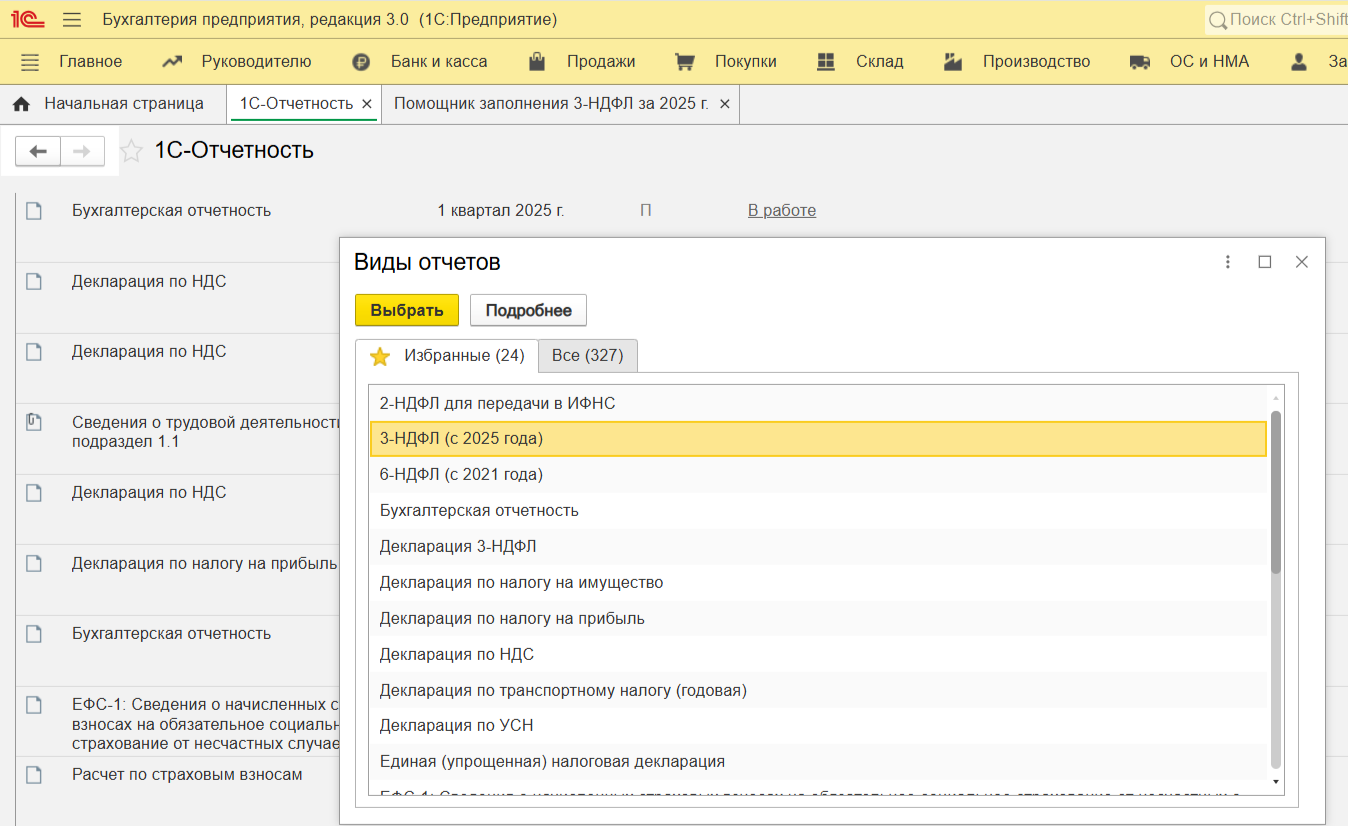Open the sections panel icon beside Главное
1348x826 pixels.
tap(30, 62)
